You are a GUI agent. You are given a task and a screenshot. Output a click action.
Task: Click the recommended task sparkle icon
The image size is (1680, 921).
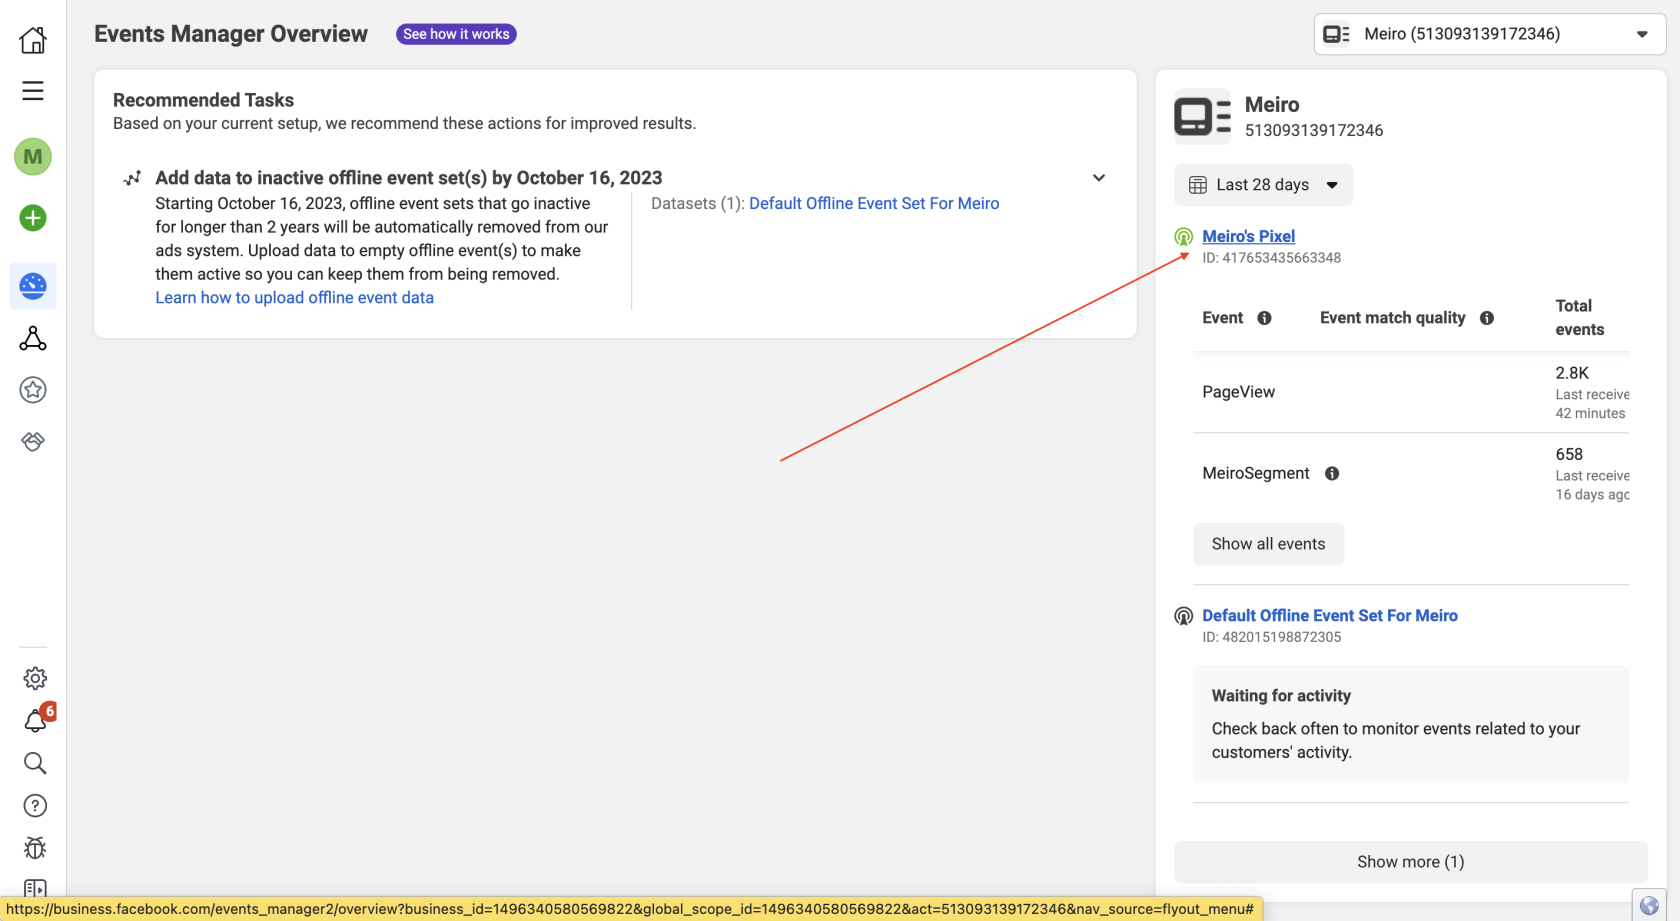click(x=132, y=179)
